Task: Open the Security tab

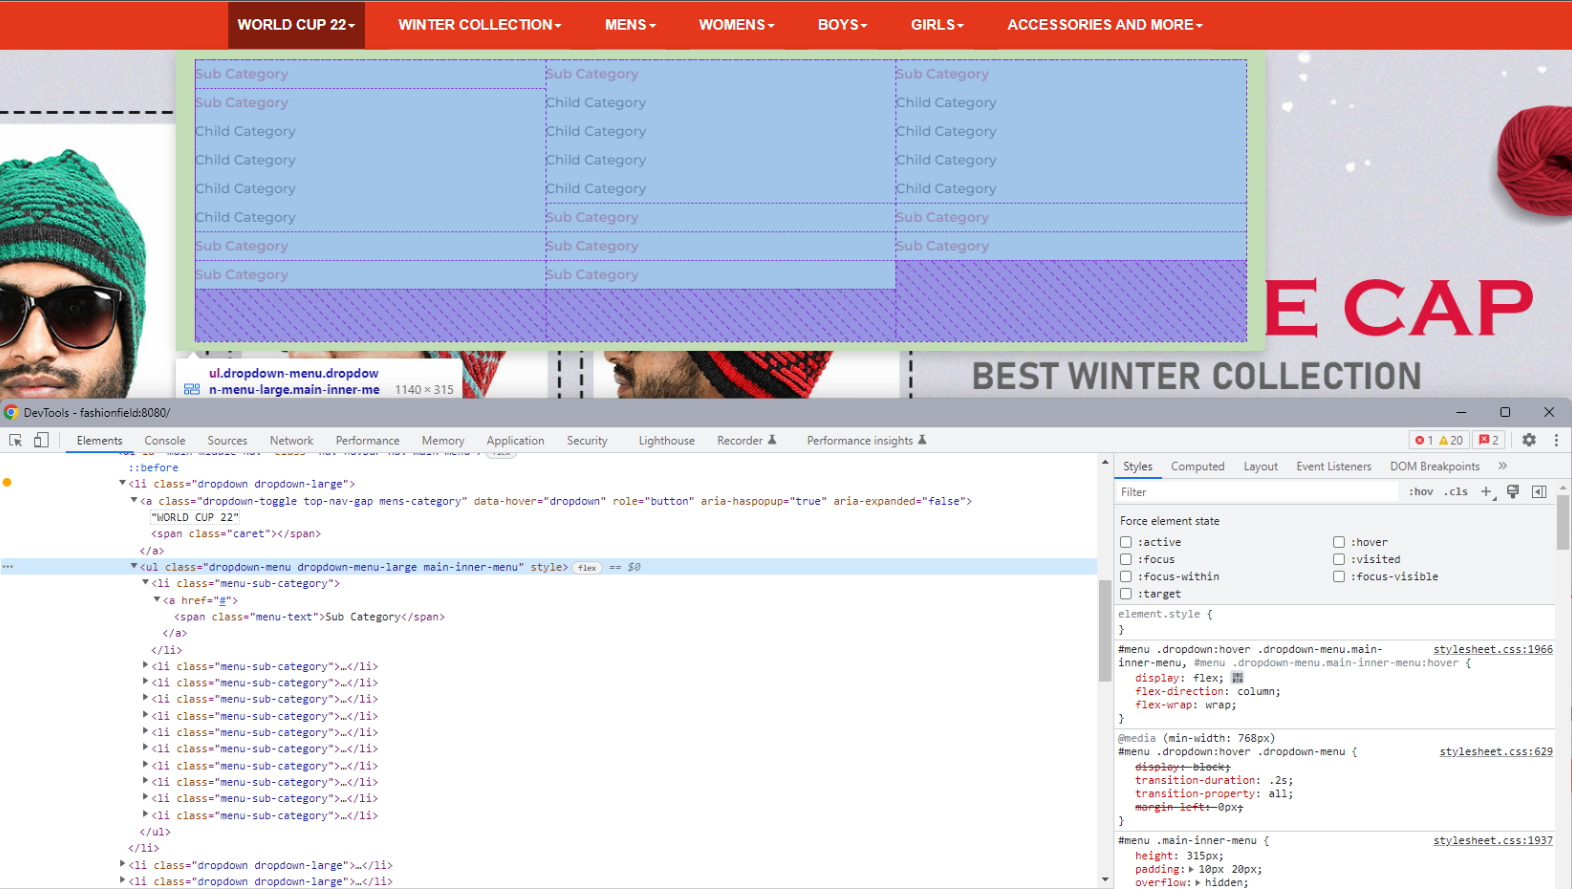Action: 586,440
